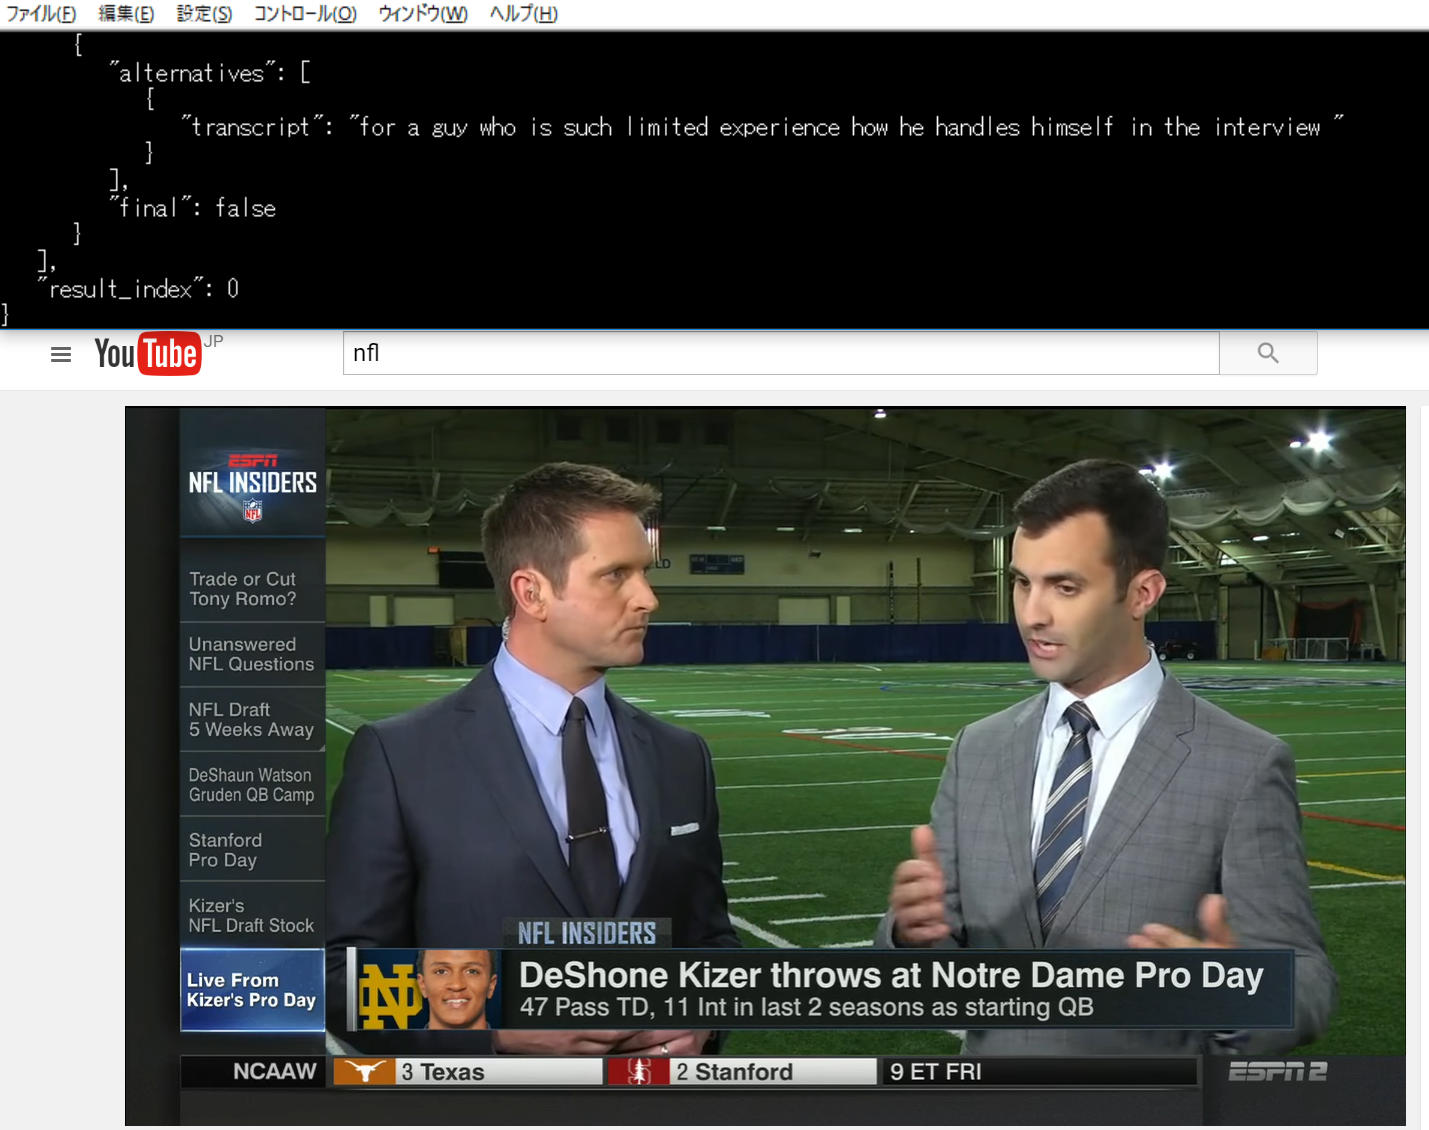The width and height of the screenshot is (1429, 1130).
Task: Click 'DeShaun Watson Gruden QB Camp' rundown item
Action: (x=252, y=785)
